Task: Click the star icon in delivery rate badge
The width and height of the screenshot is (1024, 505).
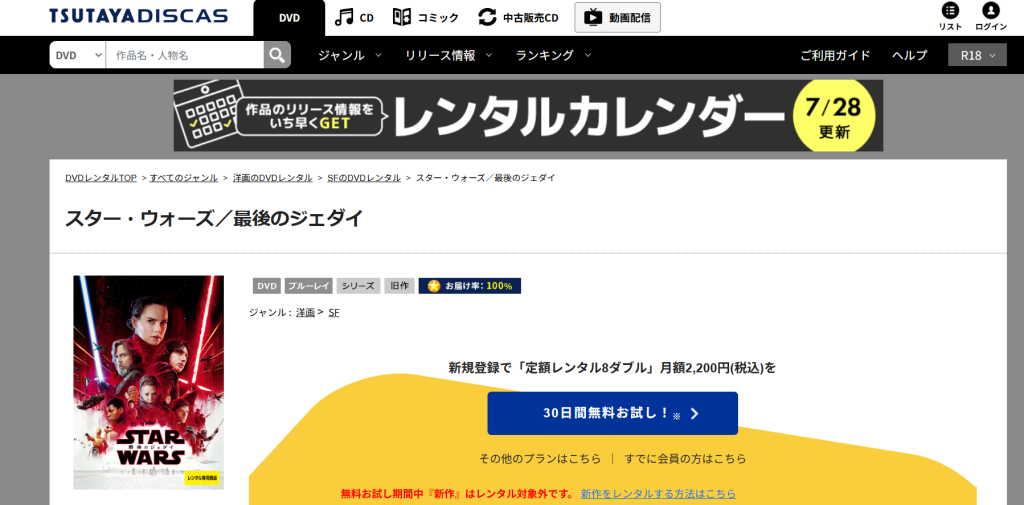Action: (434, 286)
